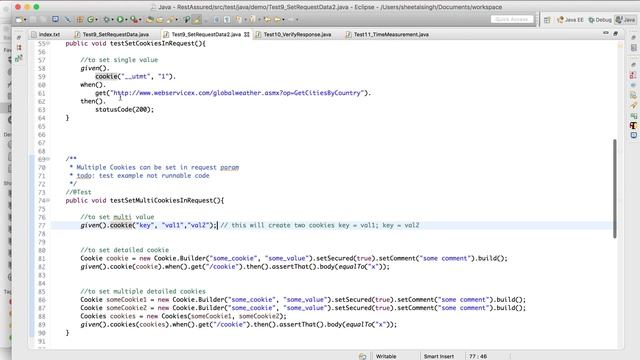This screenshot has height=360, width=640.
Task: Expand the Debug launch dropdown arrow
Action: (112, 20)
